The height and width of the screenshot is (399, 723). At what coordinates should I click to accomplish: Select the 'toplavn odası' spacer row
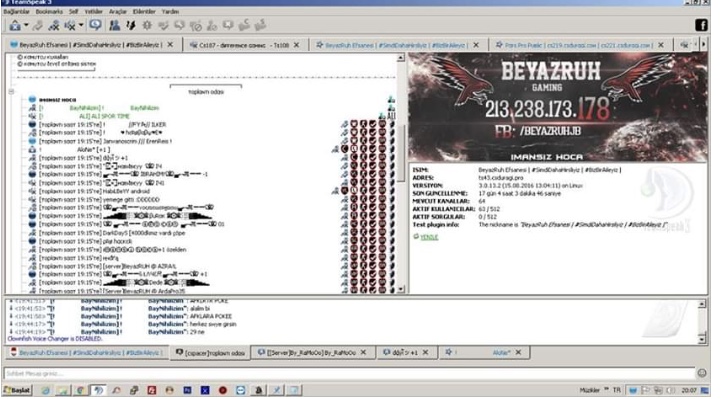206,92
